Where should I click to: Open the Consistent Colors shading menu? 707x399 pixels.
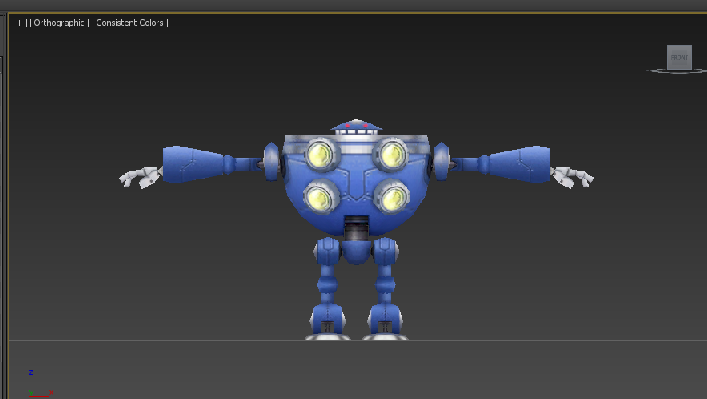point(129,23)
